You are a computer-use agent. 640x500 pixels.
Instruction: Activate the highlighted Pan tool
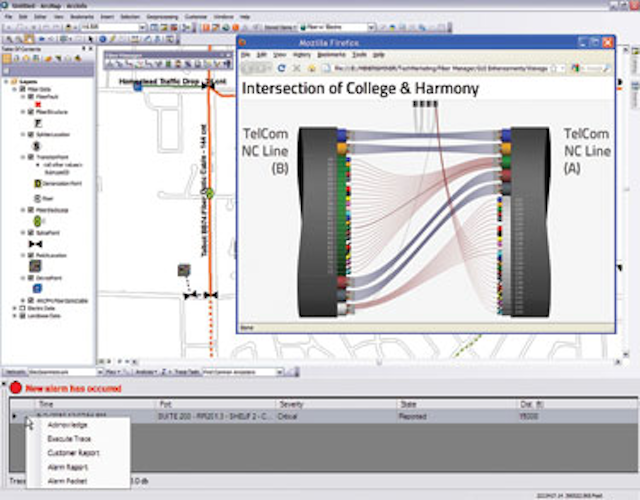pyautogui.click(x=29, y=39)
